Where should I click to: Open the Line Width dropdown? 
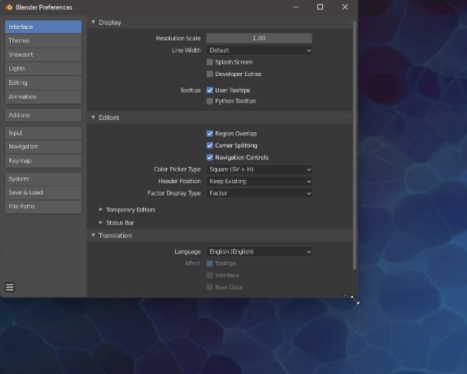pos(259,50)
